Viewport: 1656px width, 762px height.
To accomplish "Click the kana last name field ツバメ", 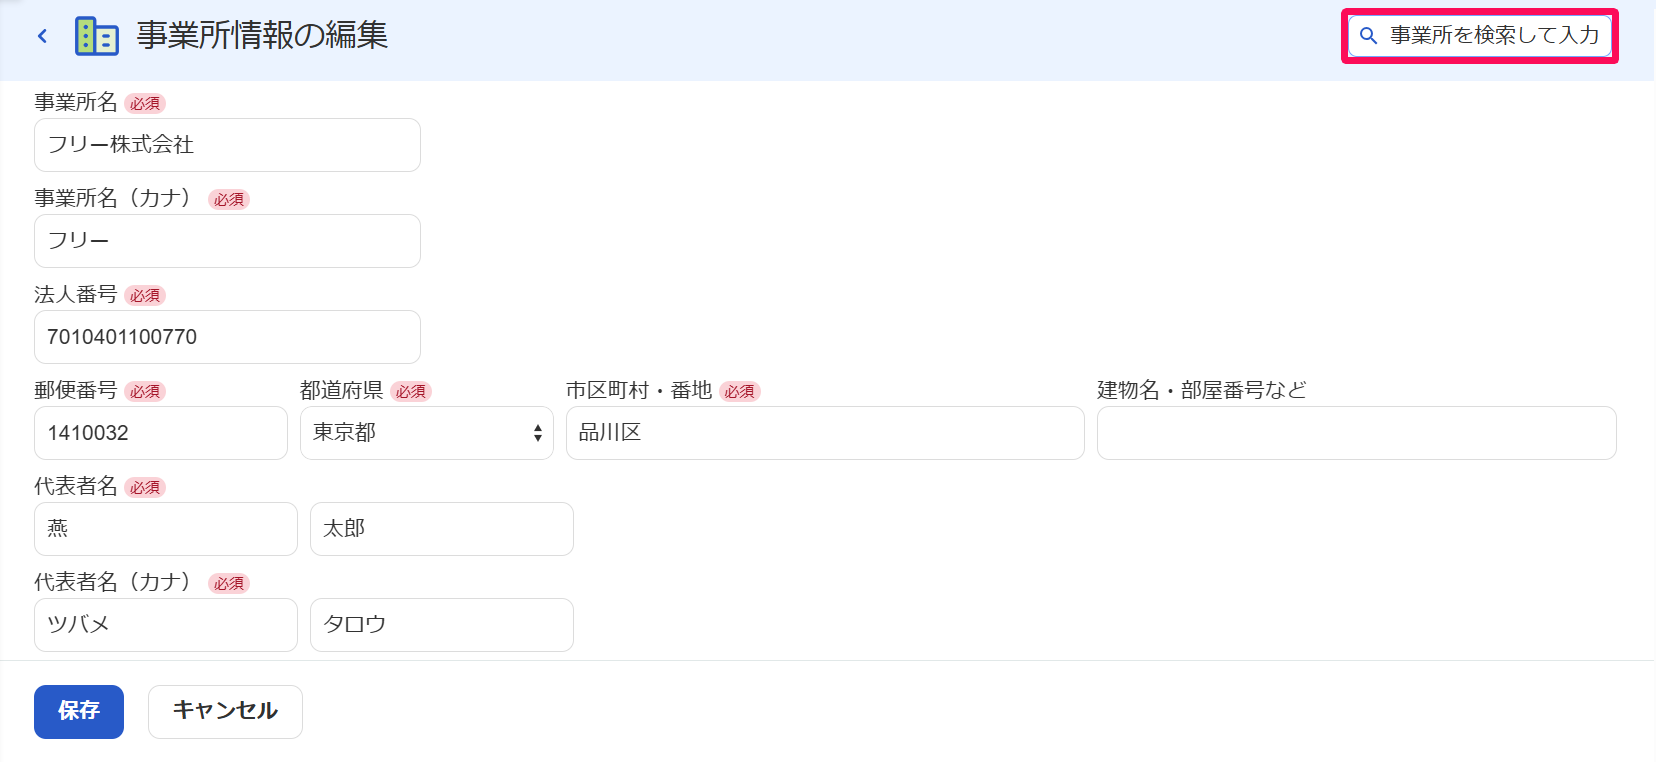I will 166,625.
